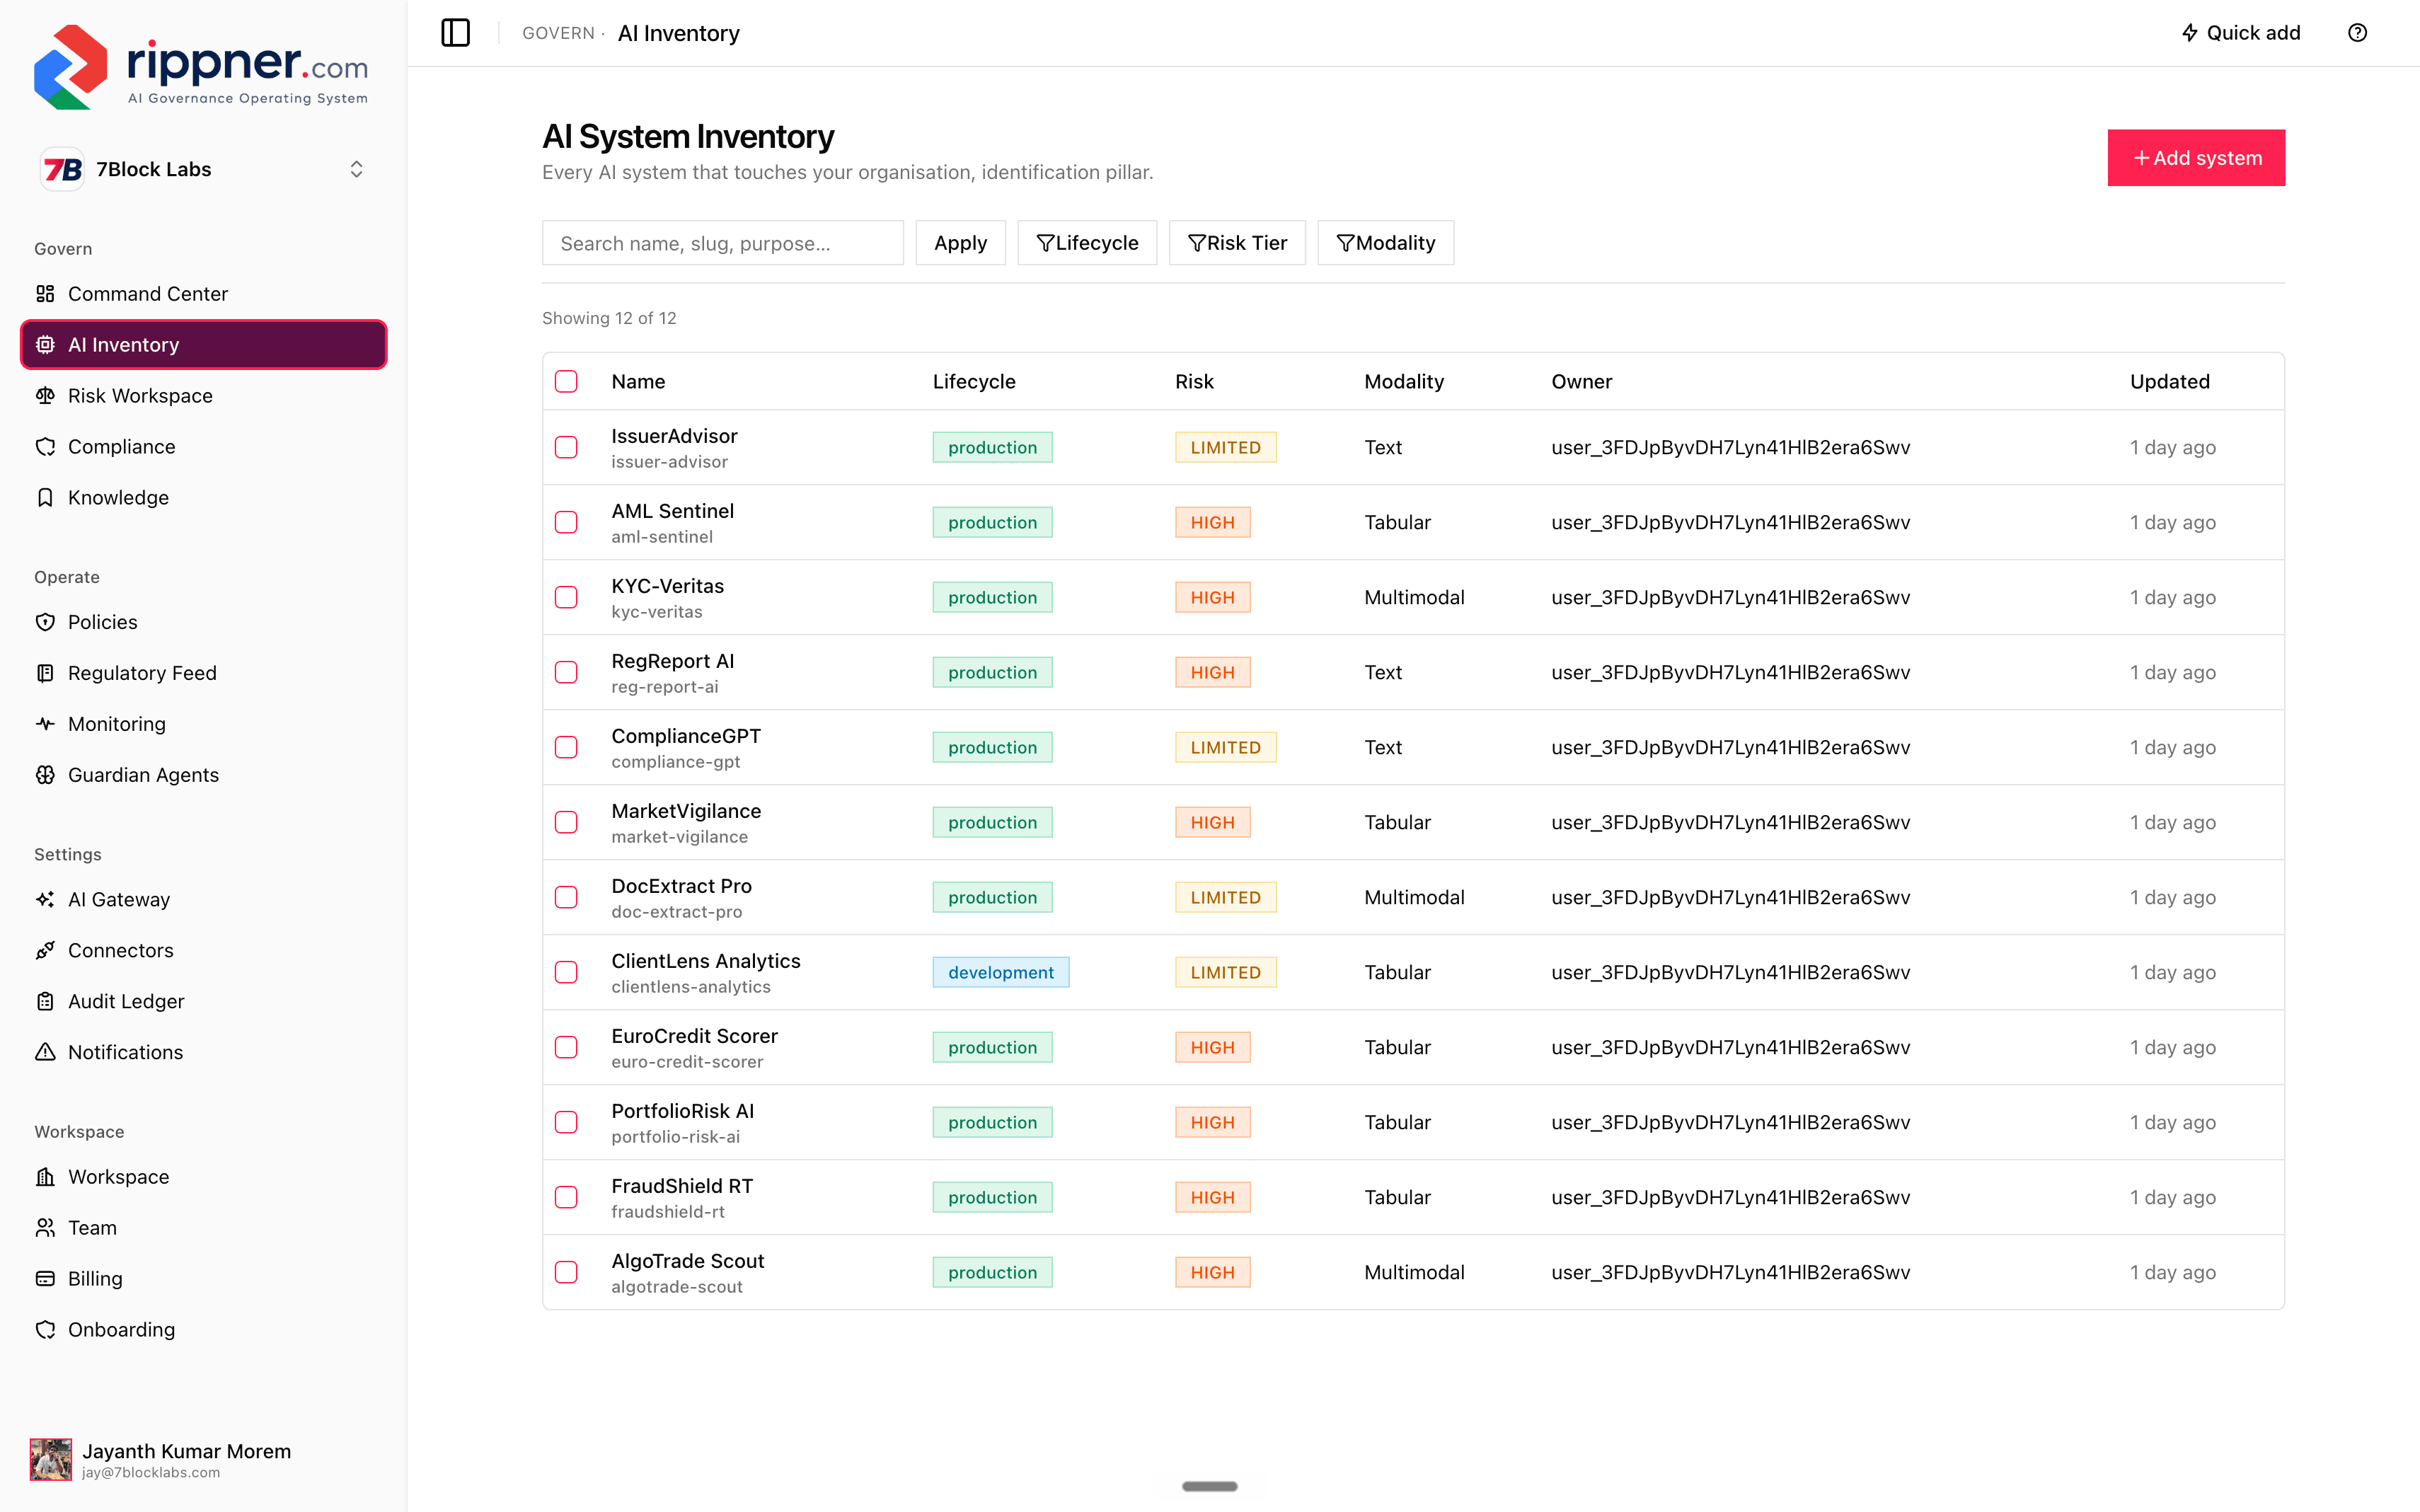Click the AI Inventory chip icon
The height and width of the screenshot is (1512, 2420).
click(45, 345)
